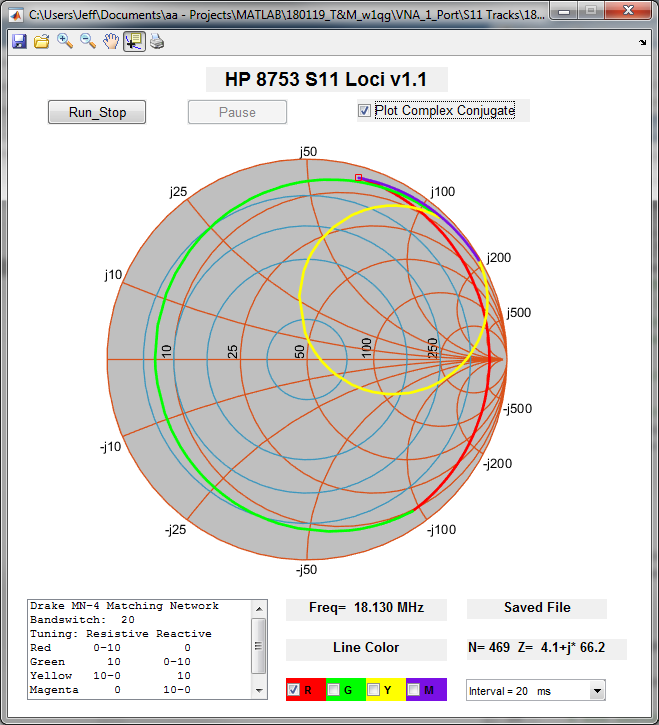
Task: Click the MATLAB icon in title bar
Action: (x=16, y=15)
